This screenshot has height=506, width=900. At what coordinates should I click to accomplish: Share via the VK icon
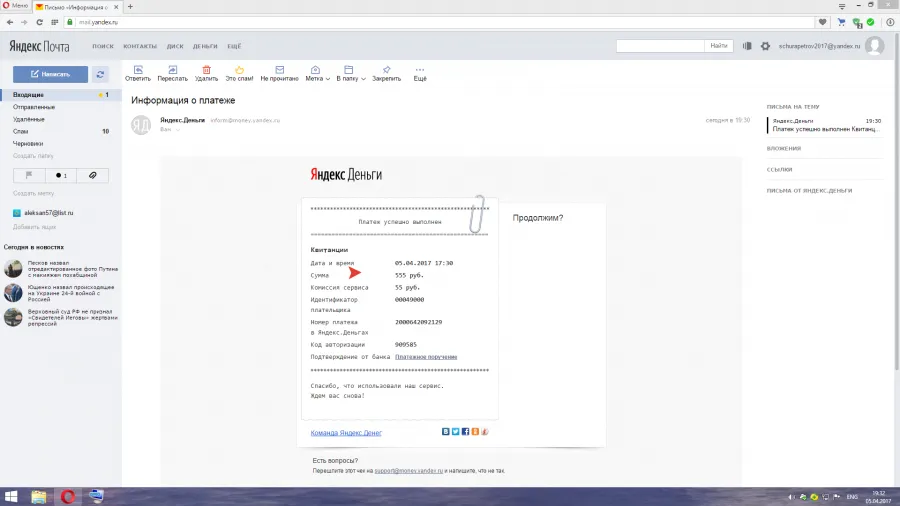click(x=445, y=431)
